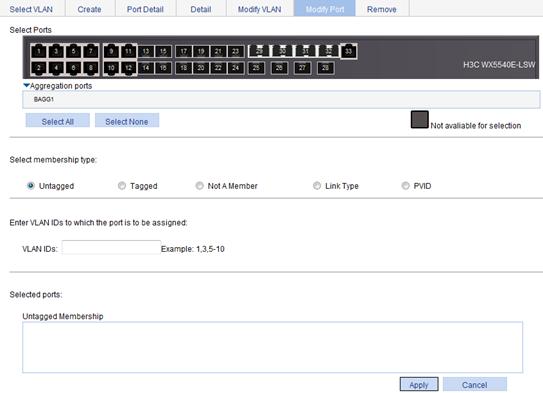Viewport: 543px width, 393px height.
Task: Set membership to Not A Member
Action: [199, 186]
